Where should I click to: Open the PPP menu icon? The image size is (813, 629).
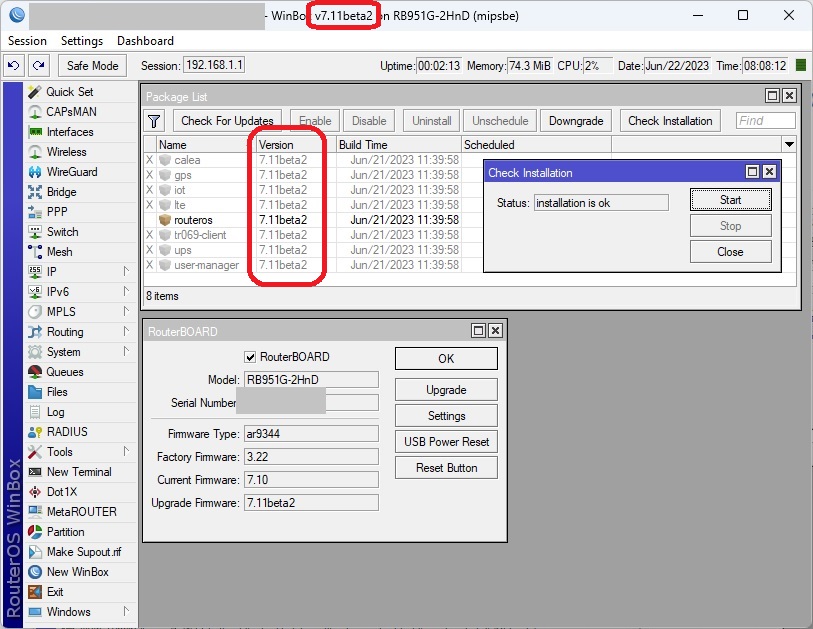coord(35,212)
